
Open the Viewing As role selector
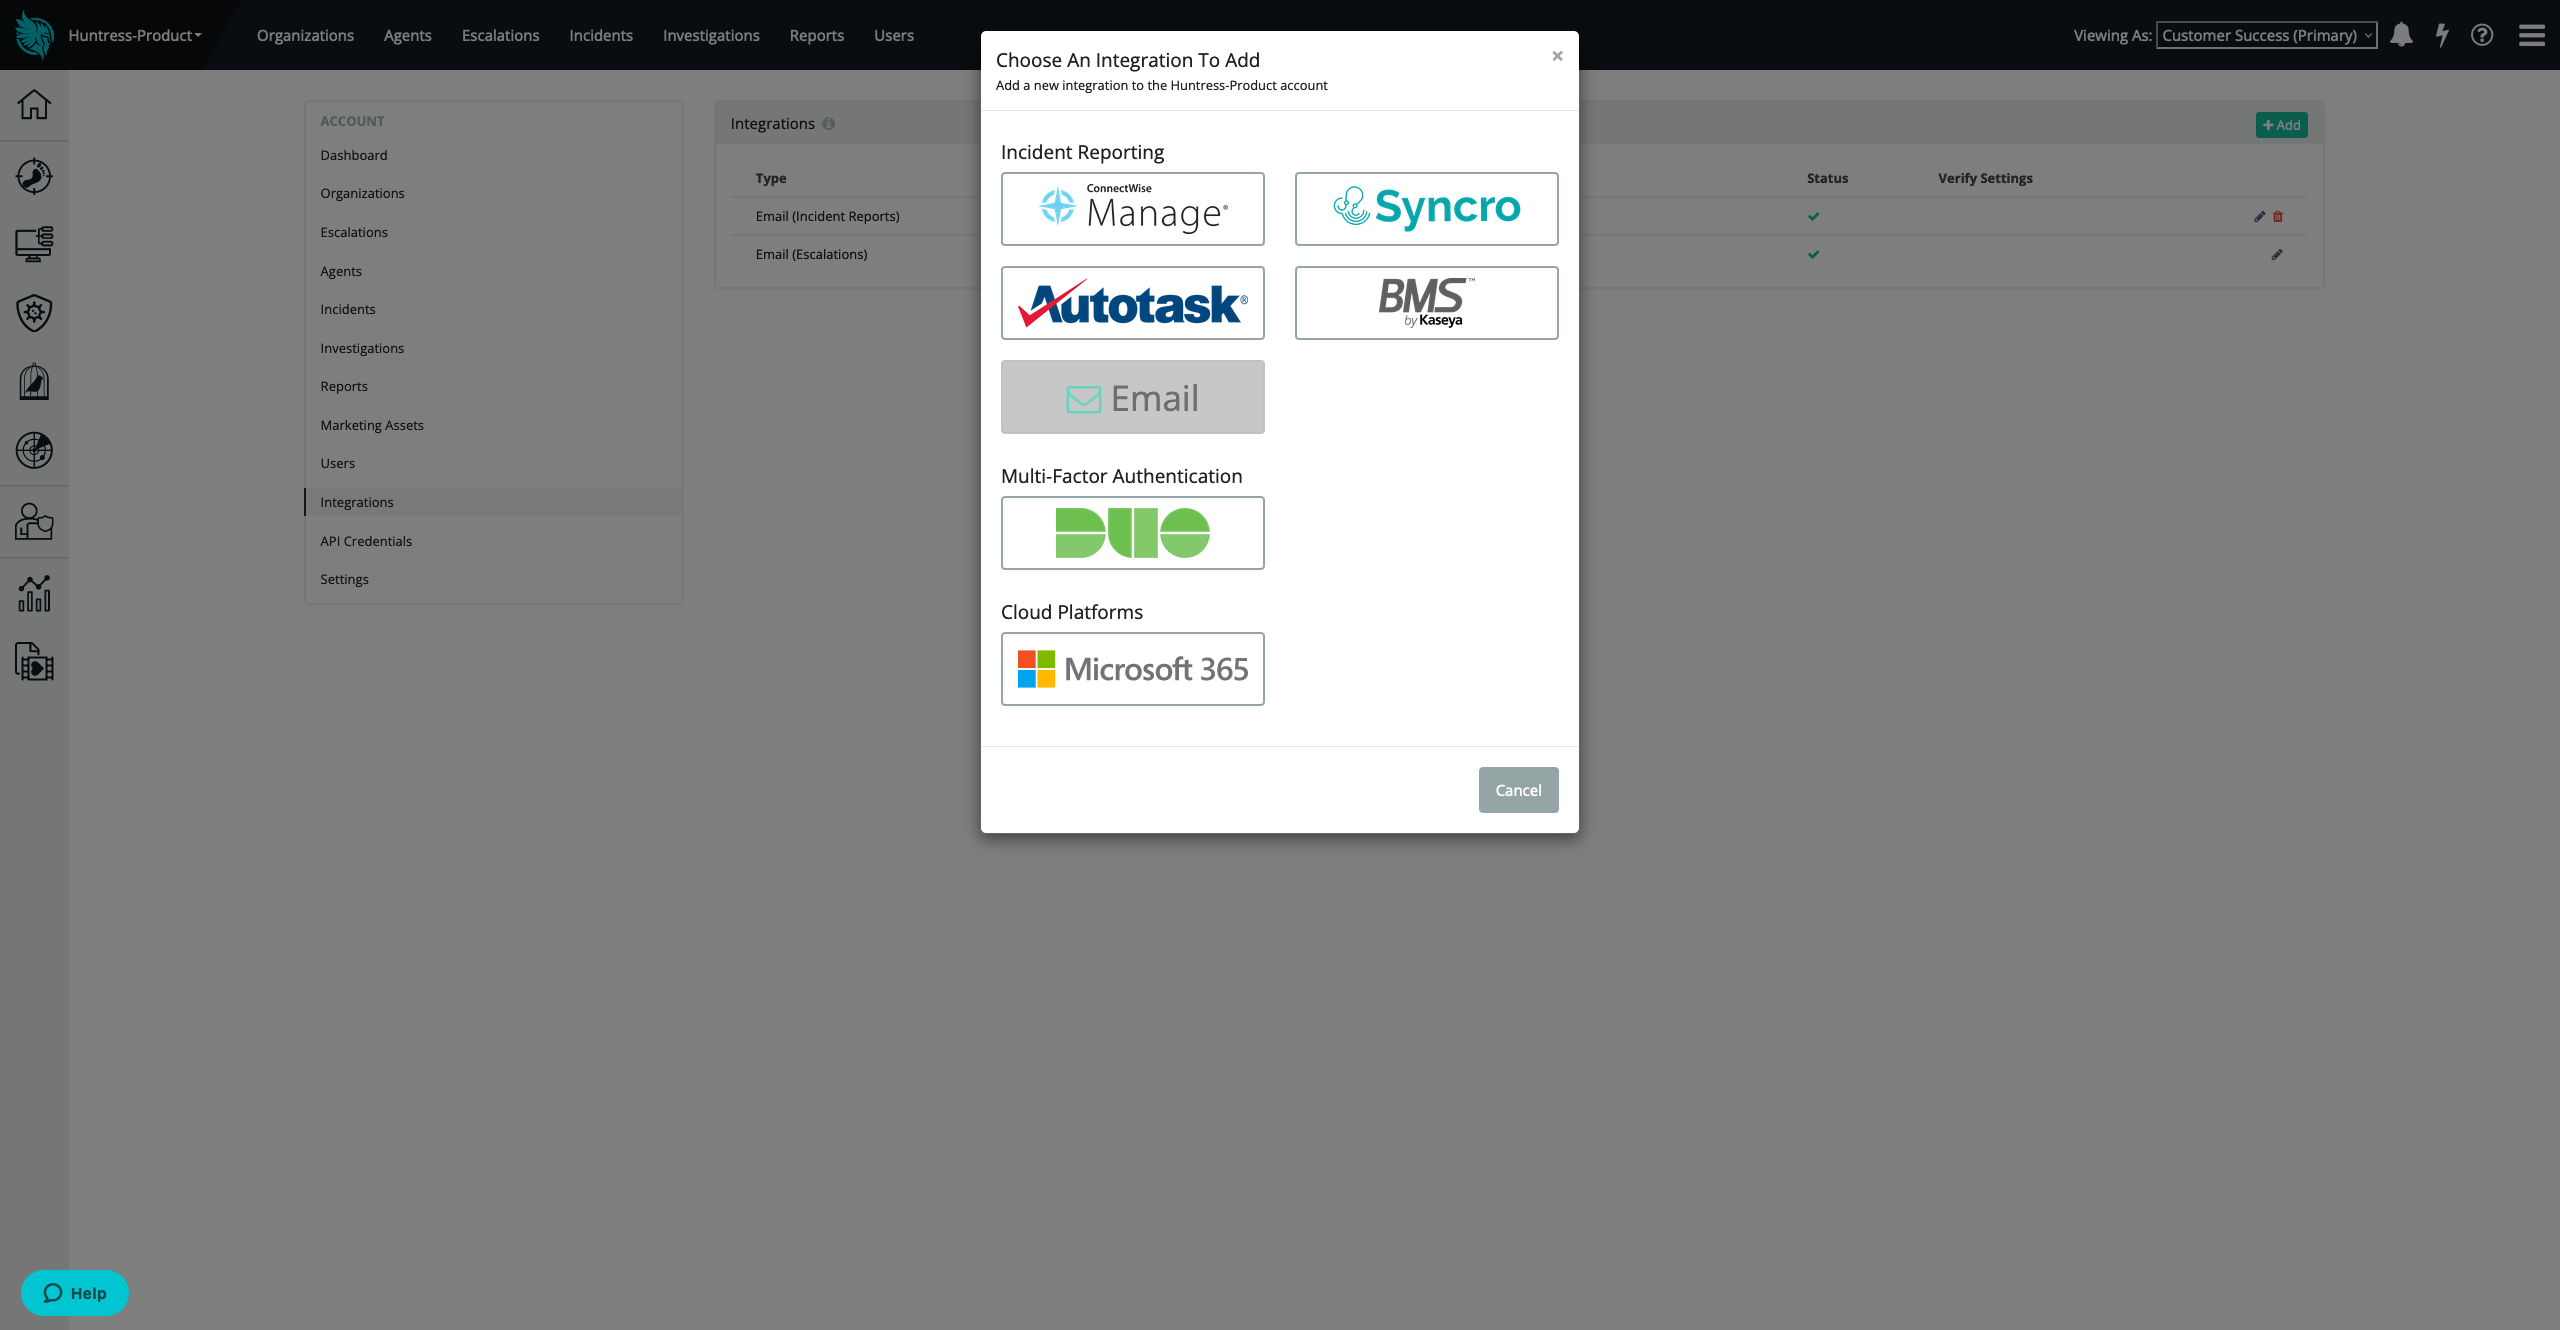[2266, 35]
